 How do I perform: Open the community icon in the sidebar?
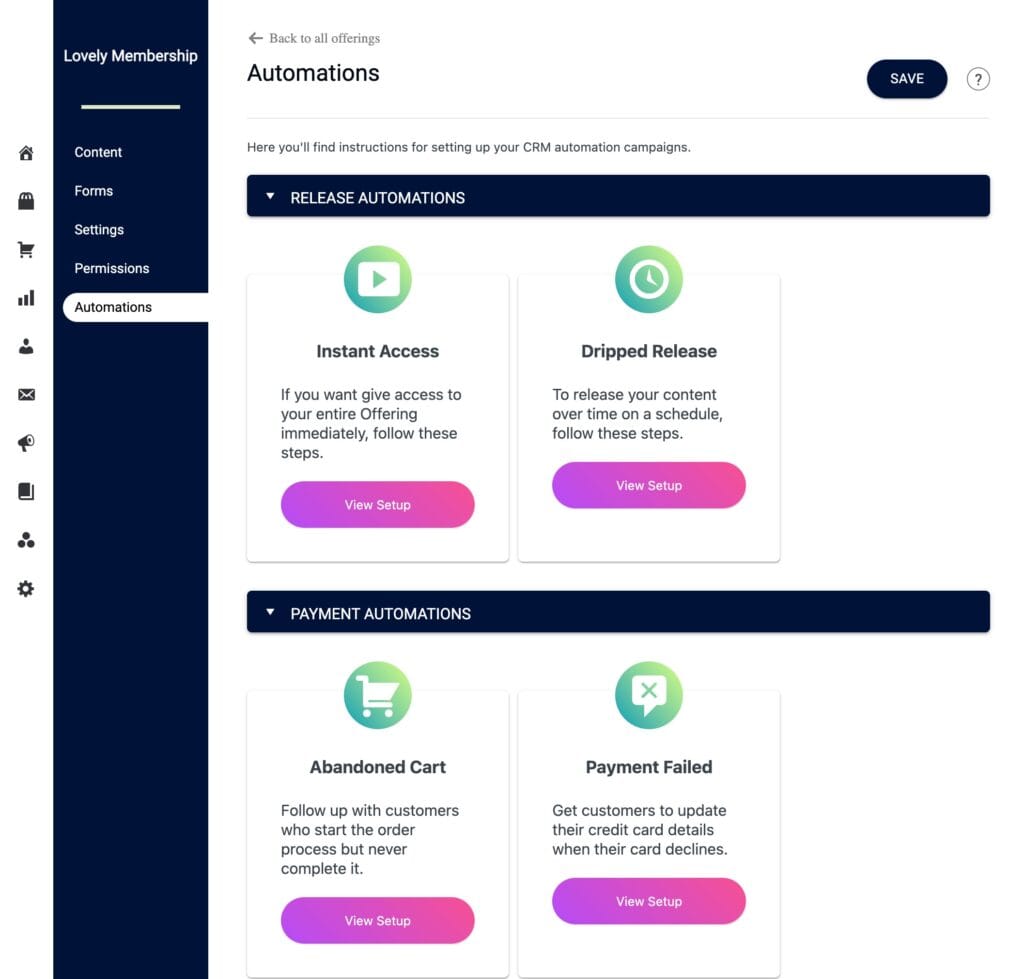[x=25, y=540]
